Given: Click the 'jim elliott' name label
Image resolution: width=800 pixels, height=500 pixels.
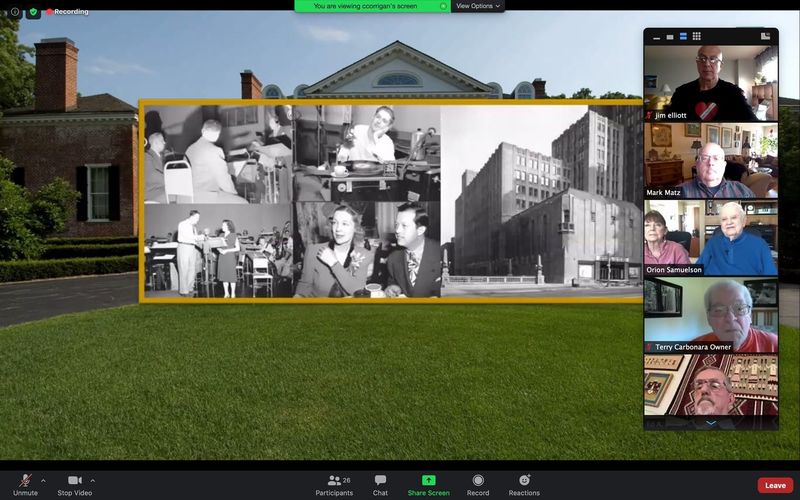Looking at the screenshot, I should tap(670, 116).
